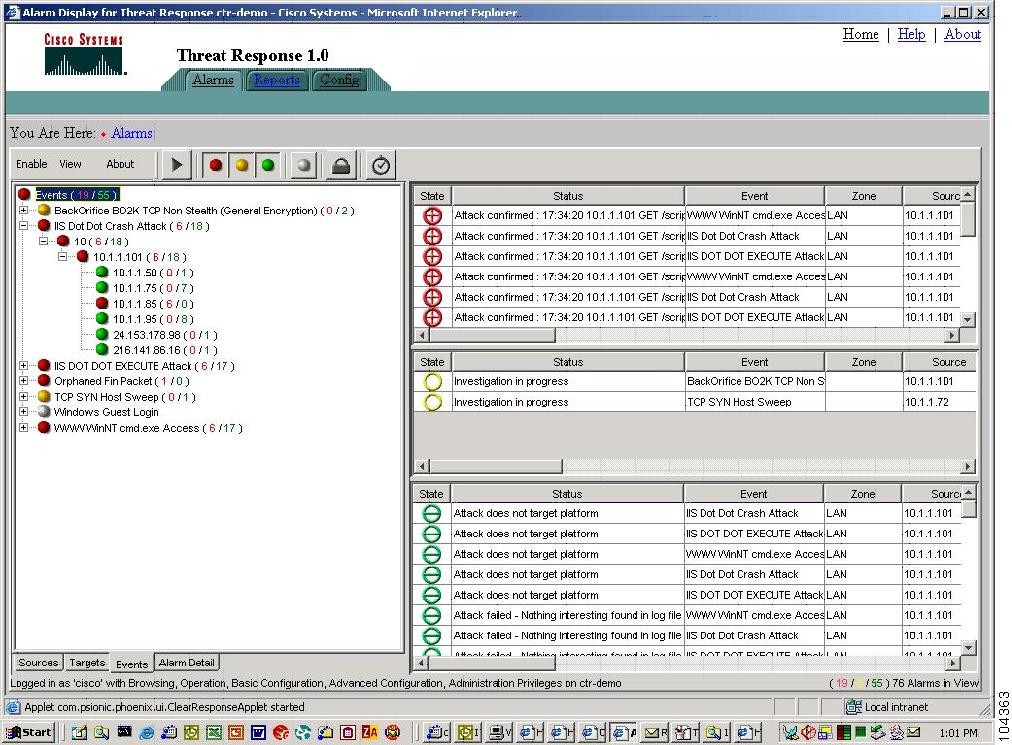Click up arrow of bottom table vertical scrollbar
The height and width of the screenshot is (745, 1012).
tap(967, 493)
